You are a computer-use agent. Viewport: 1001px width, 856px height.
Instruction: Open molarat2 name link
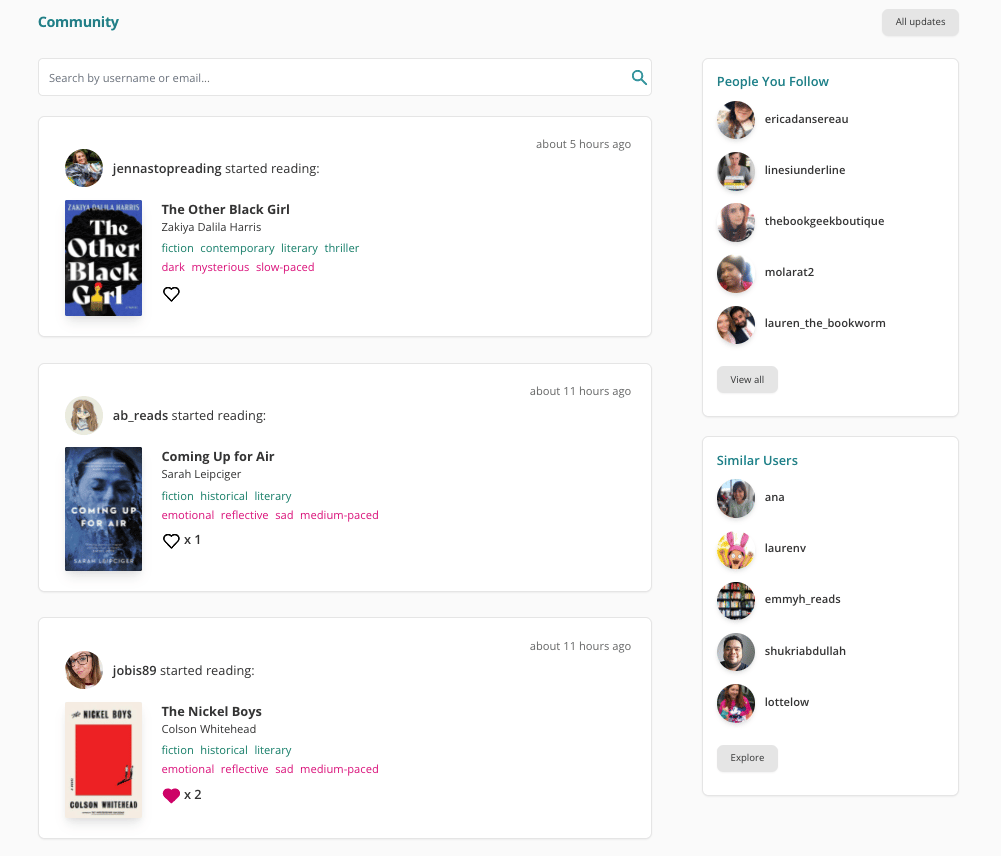789,273
